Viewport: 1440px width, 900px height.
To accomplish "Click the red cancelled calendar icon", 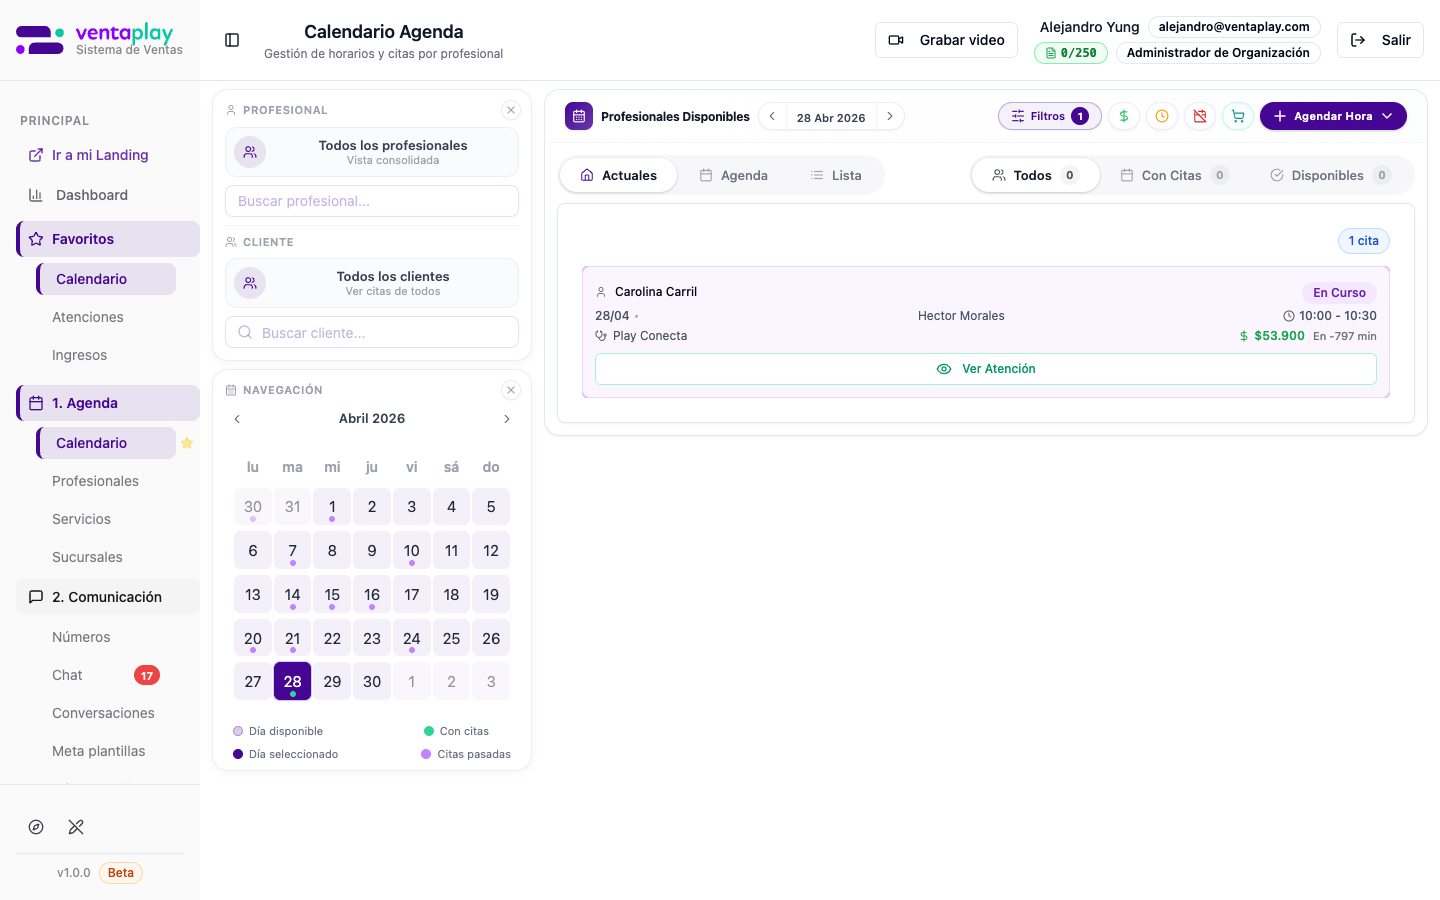I will 1200,116.
